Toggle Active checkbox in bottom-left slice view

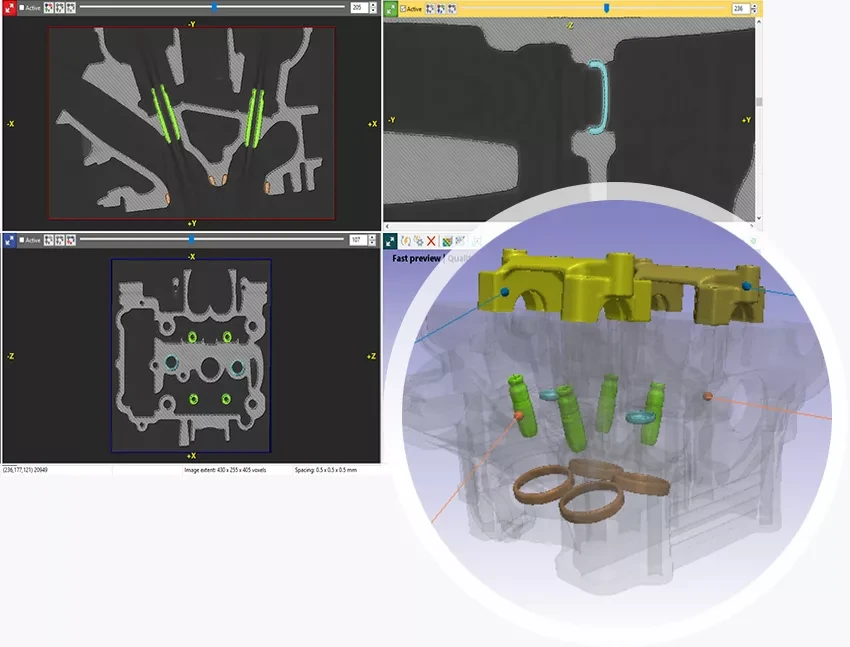point(22,240)
